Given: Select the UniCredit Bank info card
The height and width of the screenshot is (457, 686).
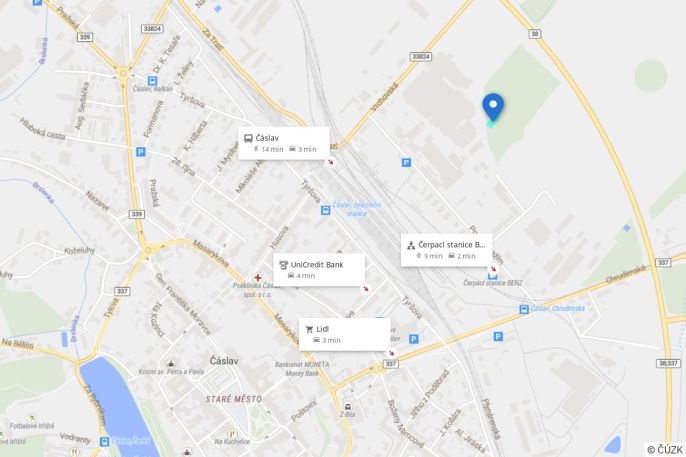Looking at the screenshot, I should (319, 270).
